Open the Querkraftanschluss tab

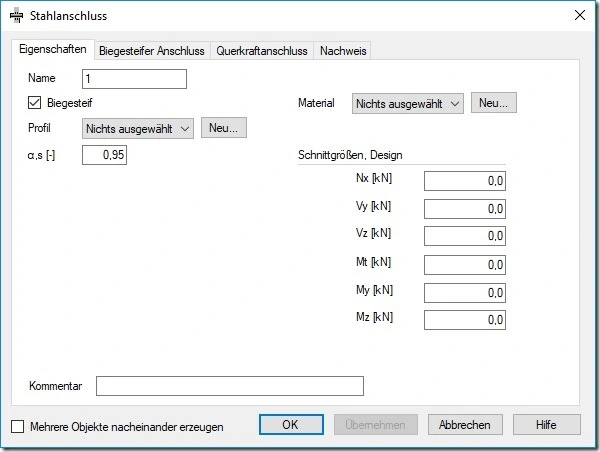click(x=262, y=51)
